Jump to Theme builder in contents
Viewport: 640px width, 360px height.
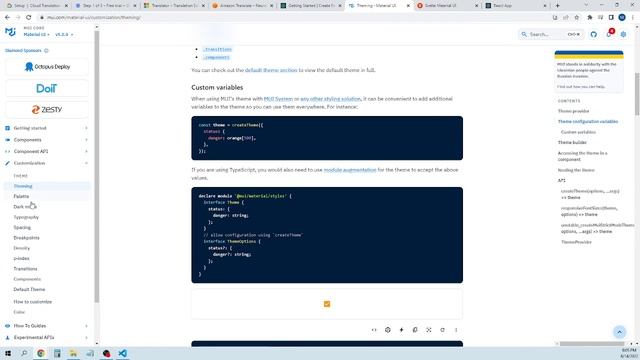[x=572, y=142]
